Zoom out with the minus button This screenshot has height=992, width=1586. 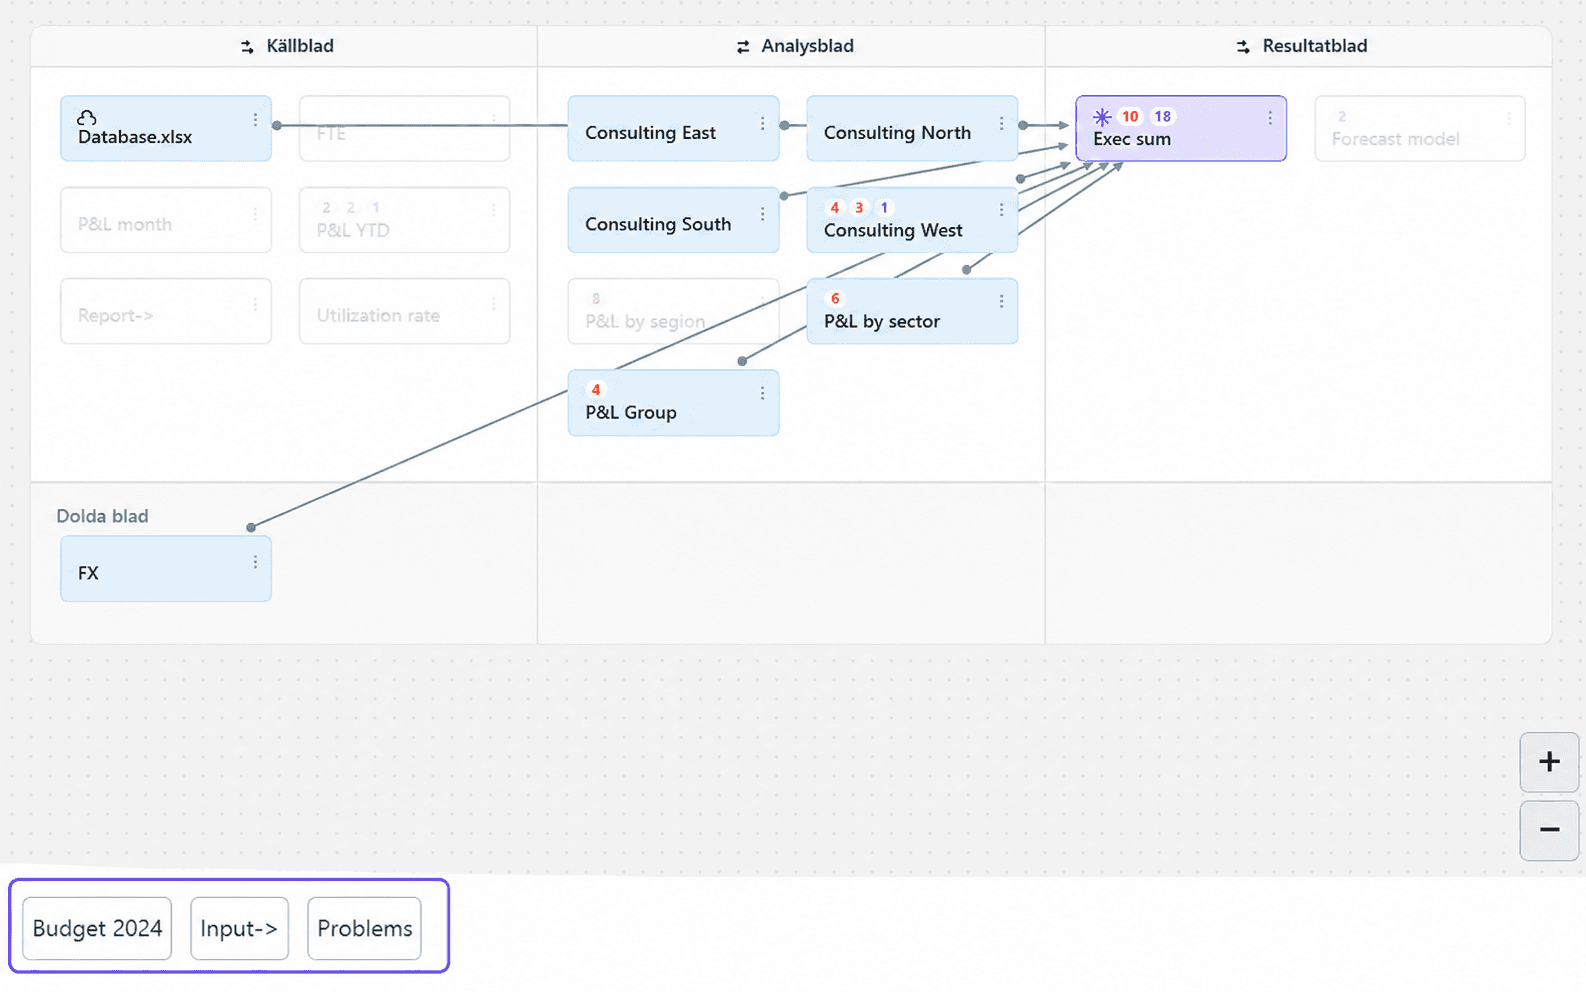click(x=1549, y=830)
